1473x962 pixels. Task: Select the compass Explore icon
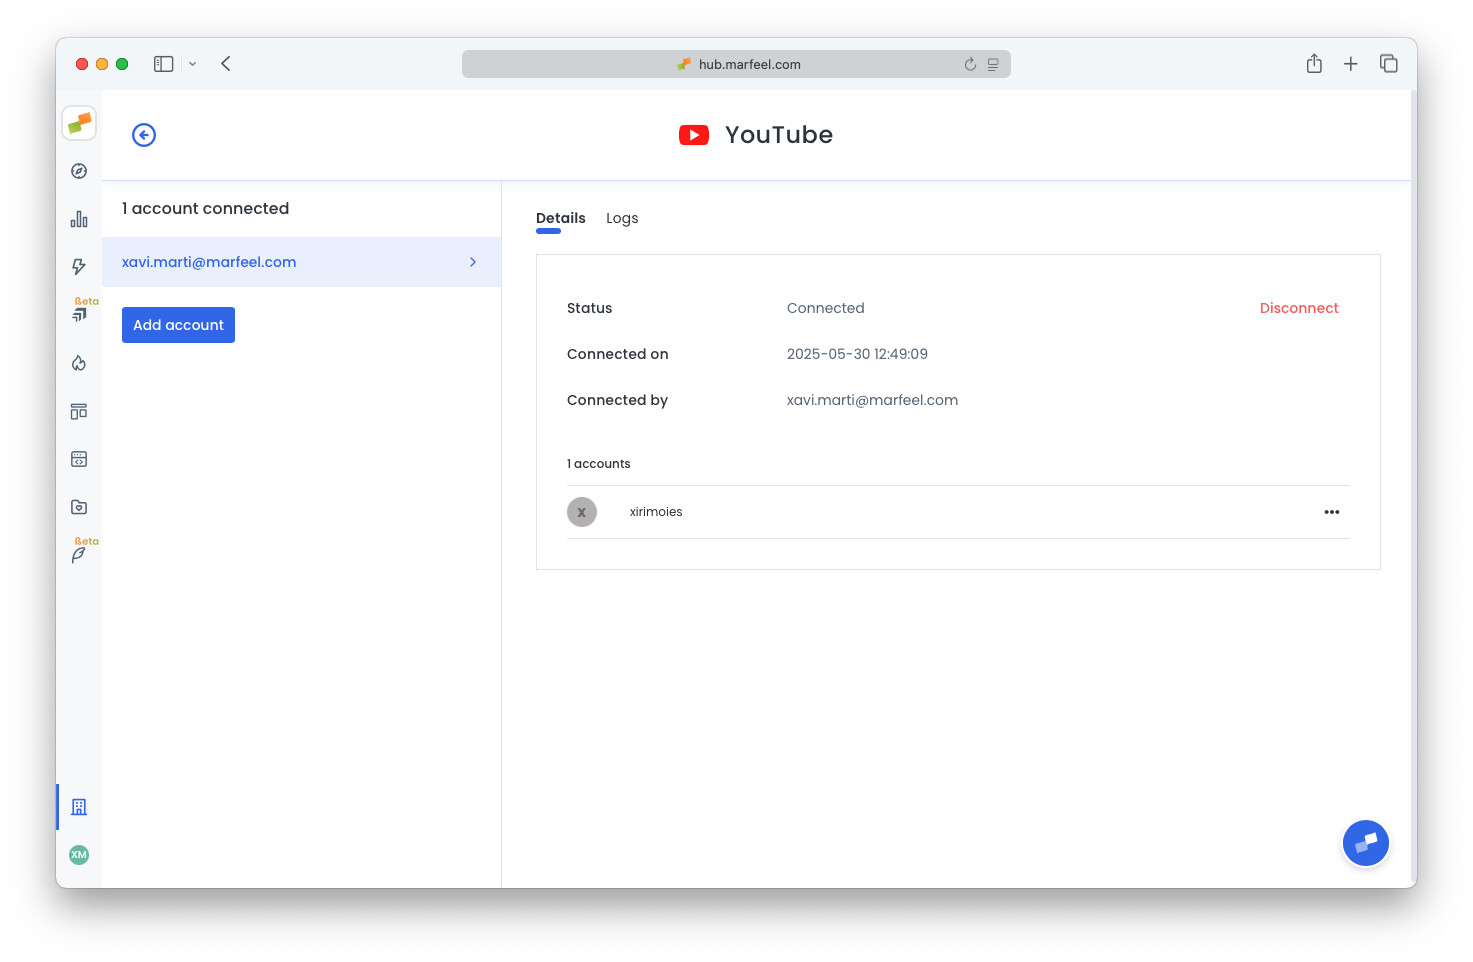pos(79,170)
